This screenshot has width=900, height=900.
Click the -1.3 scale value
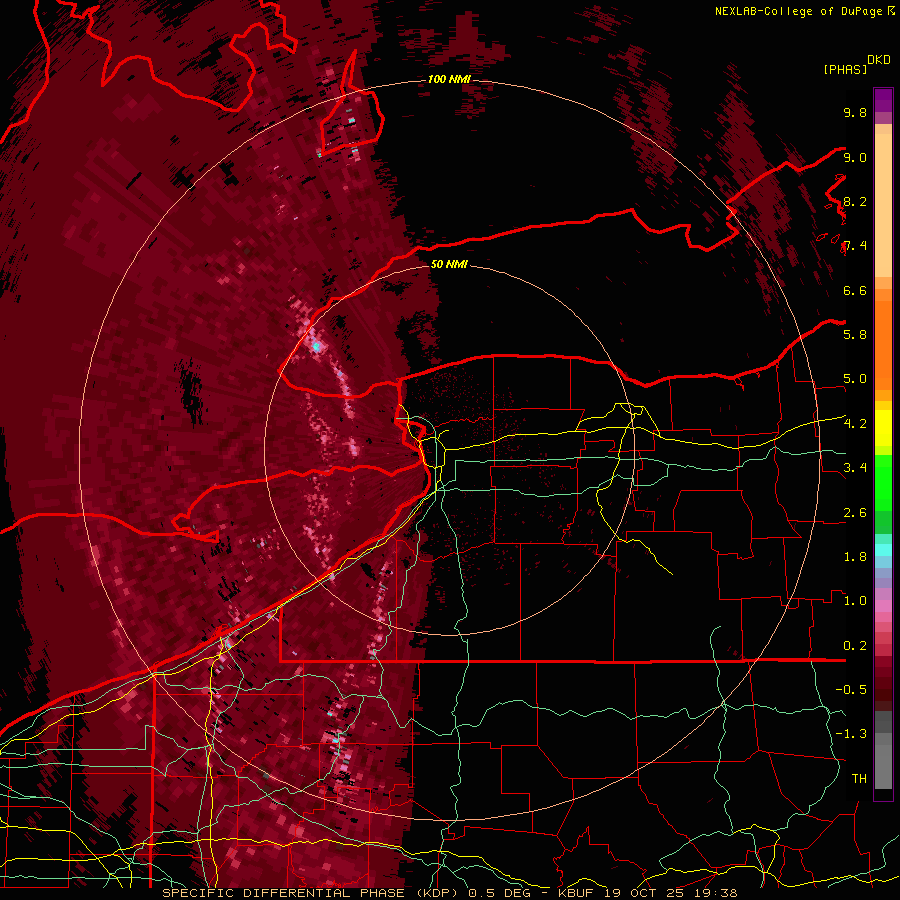click(x=851, y=734)
